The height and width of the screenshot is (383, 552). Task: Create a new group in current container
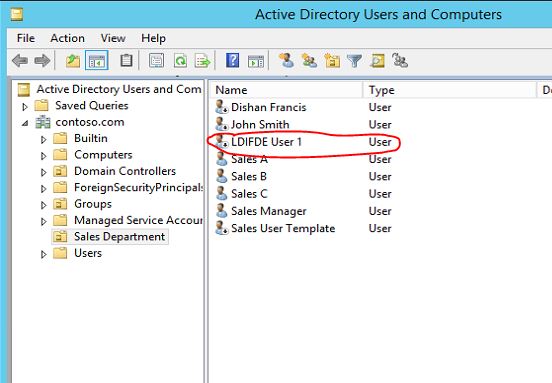pyautogui.click(x=309, y=61)
